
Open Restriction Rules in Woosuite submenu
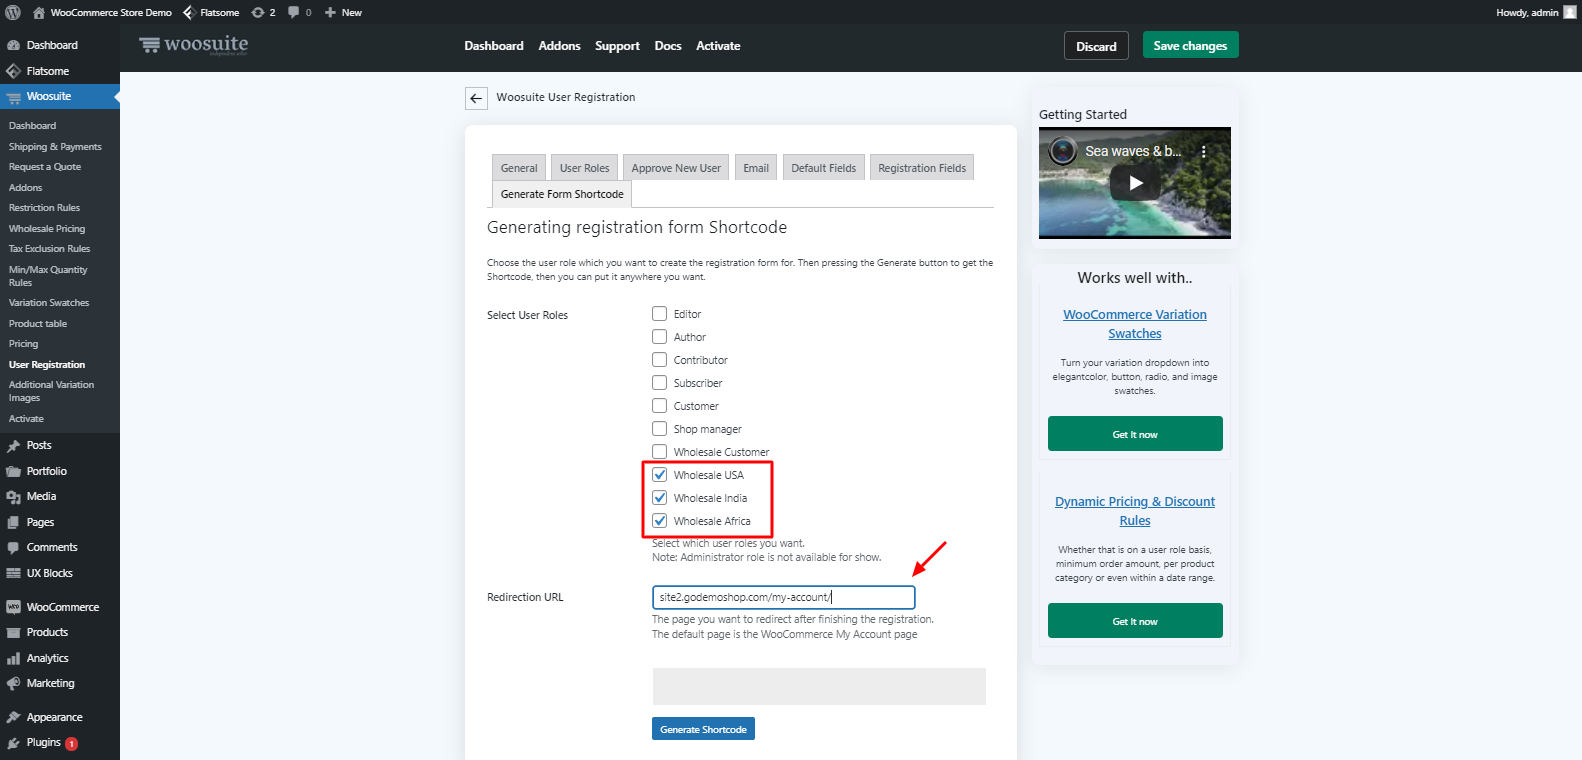pos(44,208)
